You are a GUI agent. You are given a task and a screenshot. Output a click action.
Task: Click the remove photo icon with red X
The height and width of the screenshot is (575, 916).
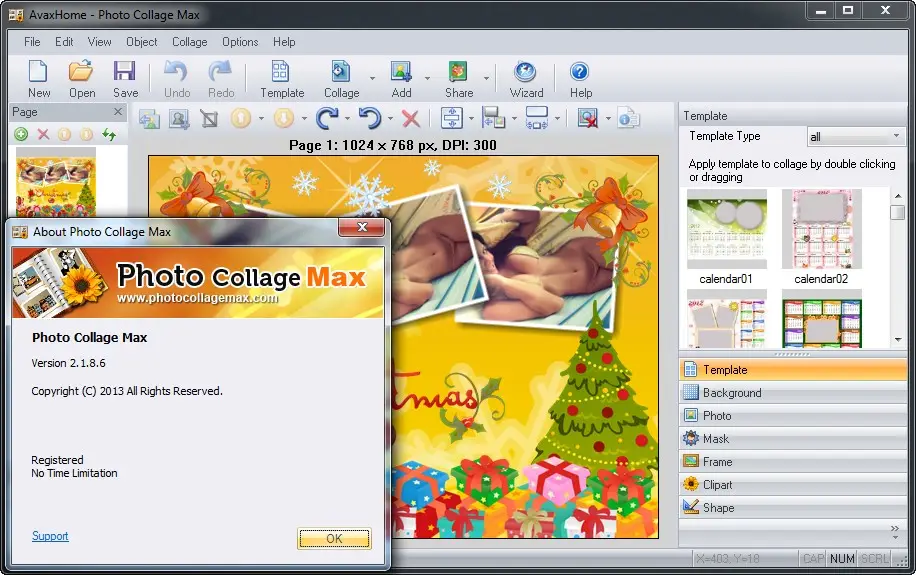pos(588,119)
